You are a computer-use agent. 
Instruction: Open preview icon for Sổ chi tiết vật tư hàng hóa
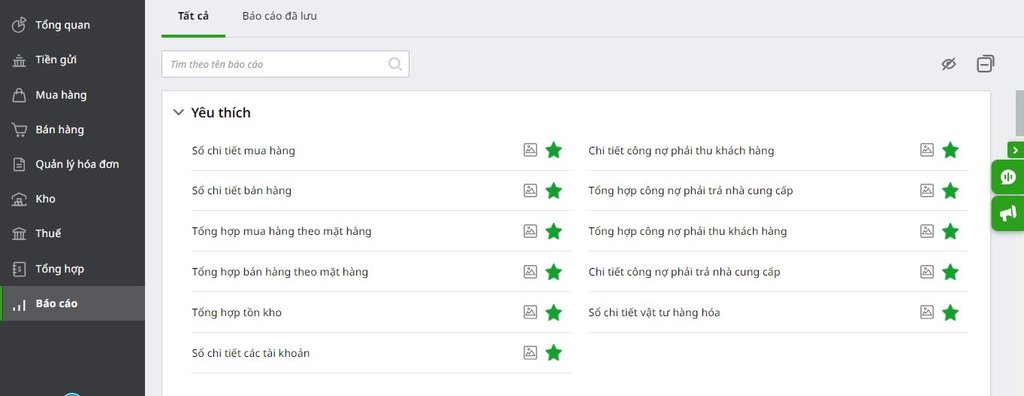(x=927, y=312)
